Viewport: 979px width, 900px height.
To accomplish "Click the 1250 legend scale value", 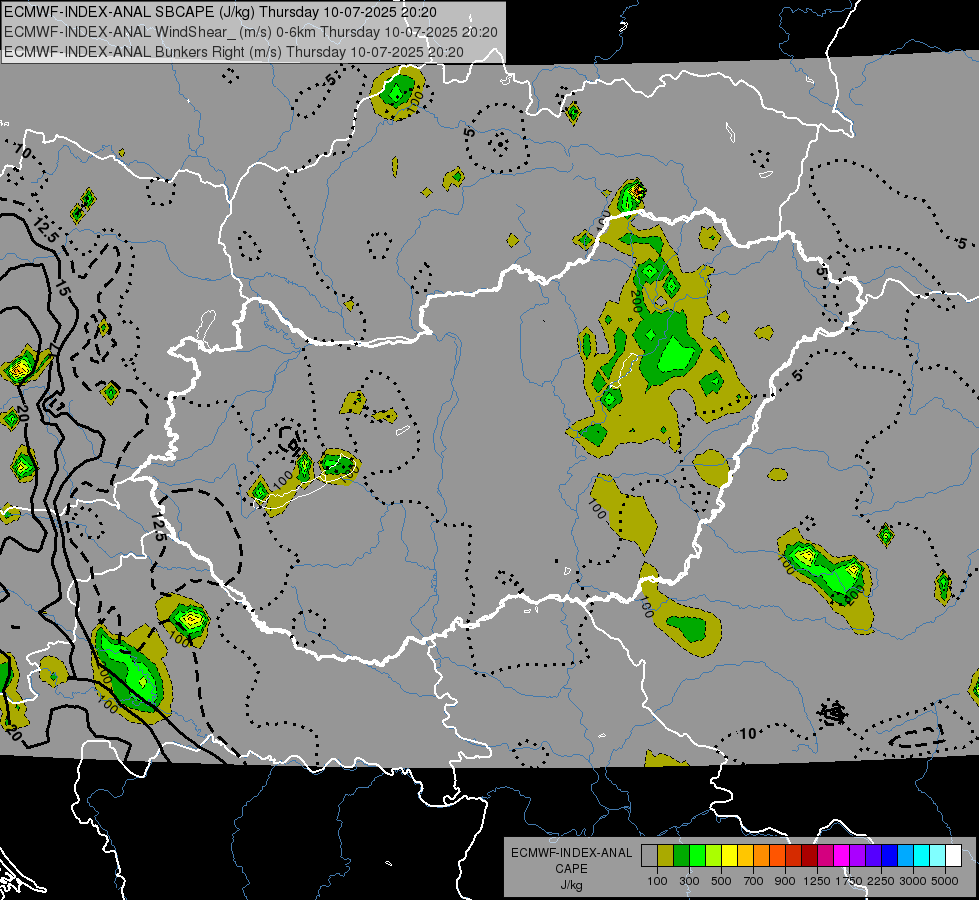I will point(817,881).
